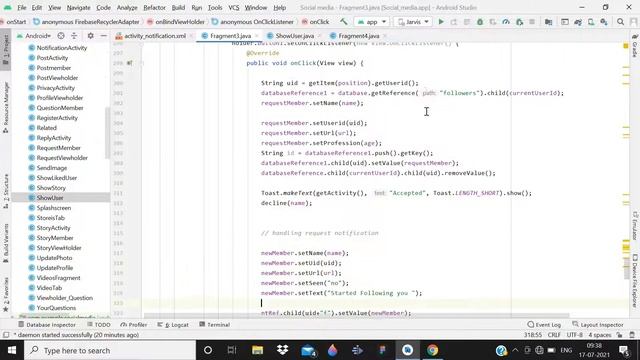The image size is (640, 360).
Task: Open the File menu
Action: [22, 7]
